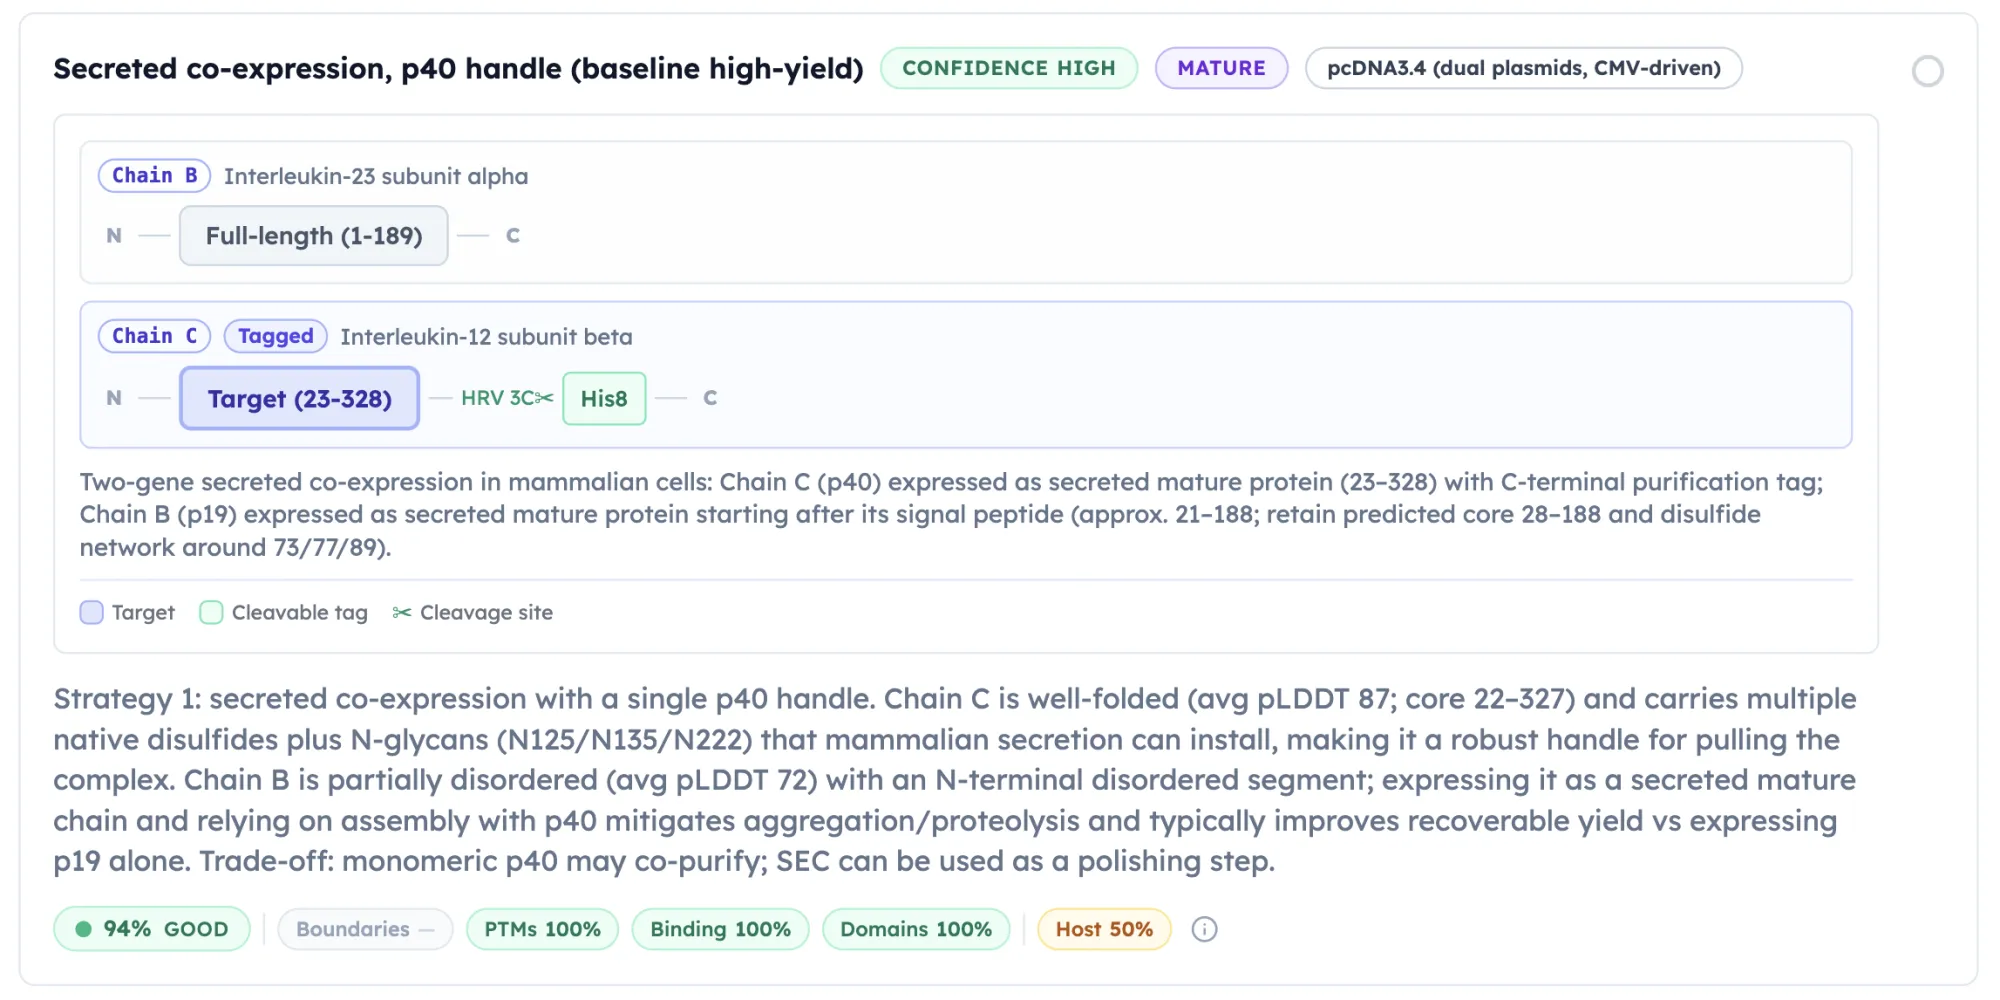Open the Boundaries score pill

pyautogui.click(x=365, y=929)
